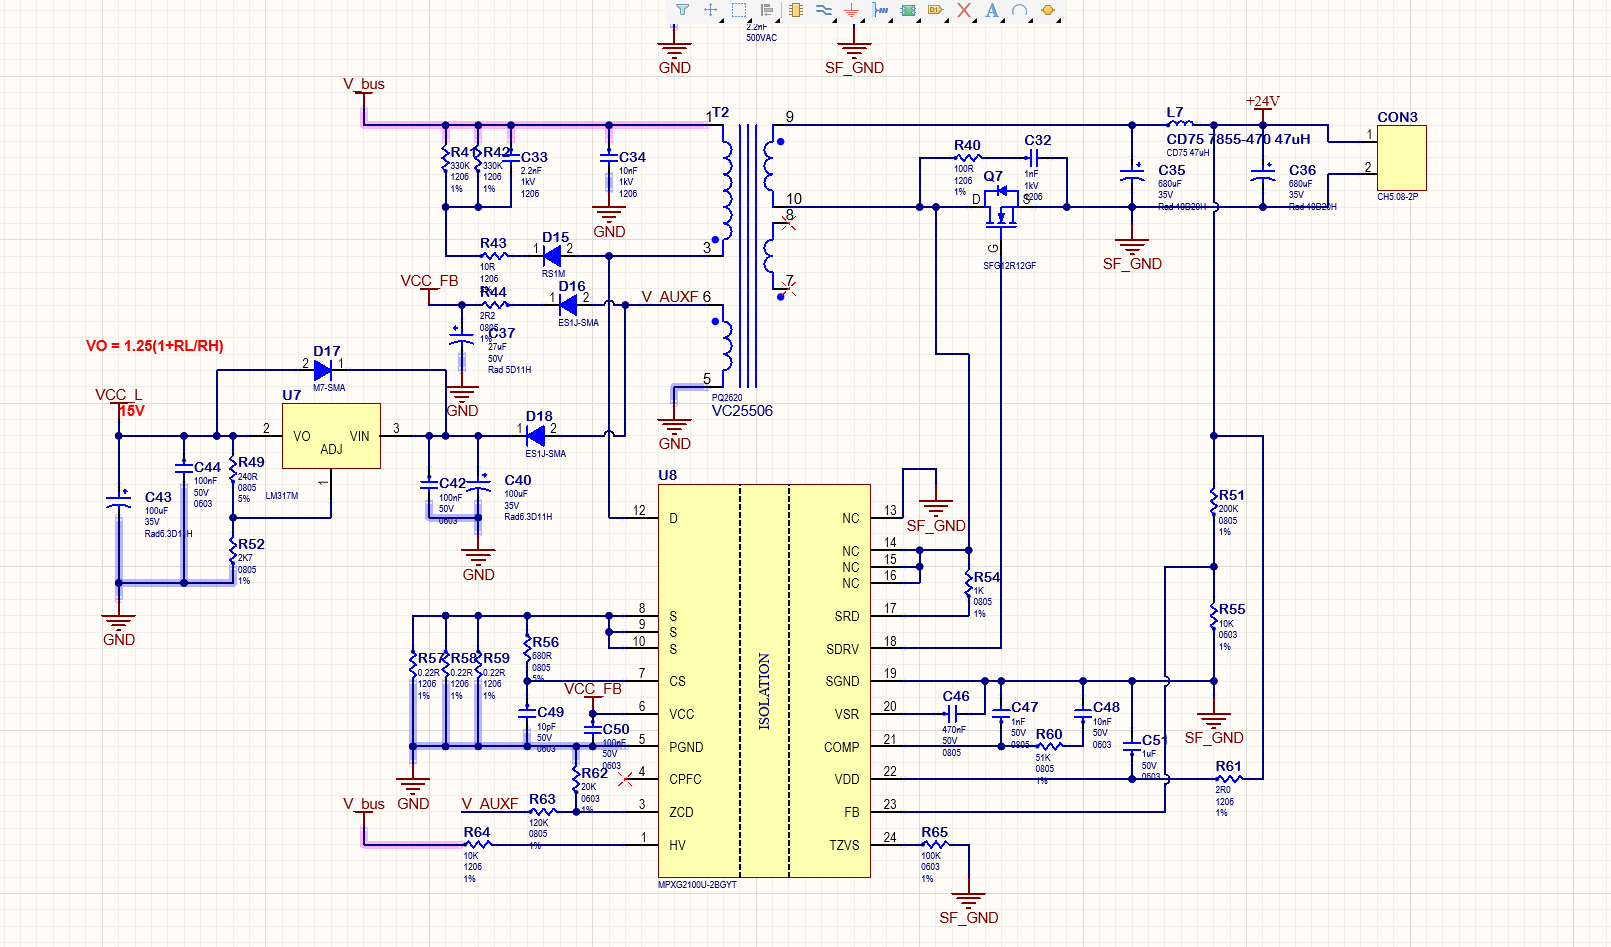Screen dimensions: 1611x947
Task: Choose the Place Part icon
Action: click(x=796, y=10)
